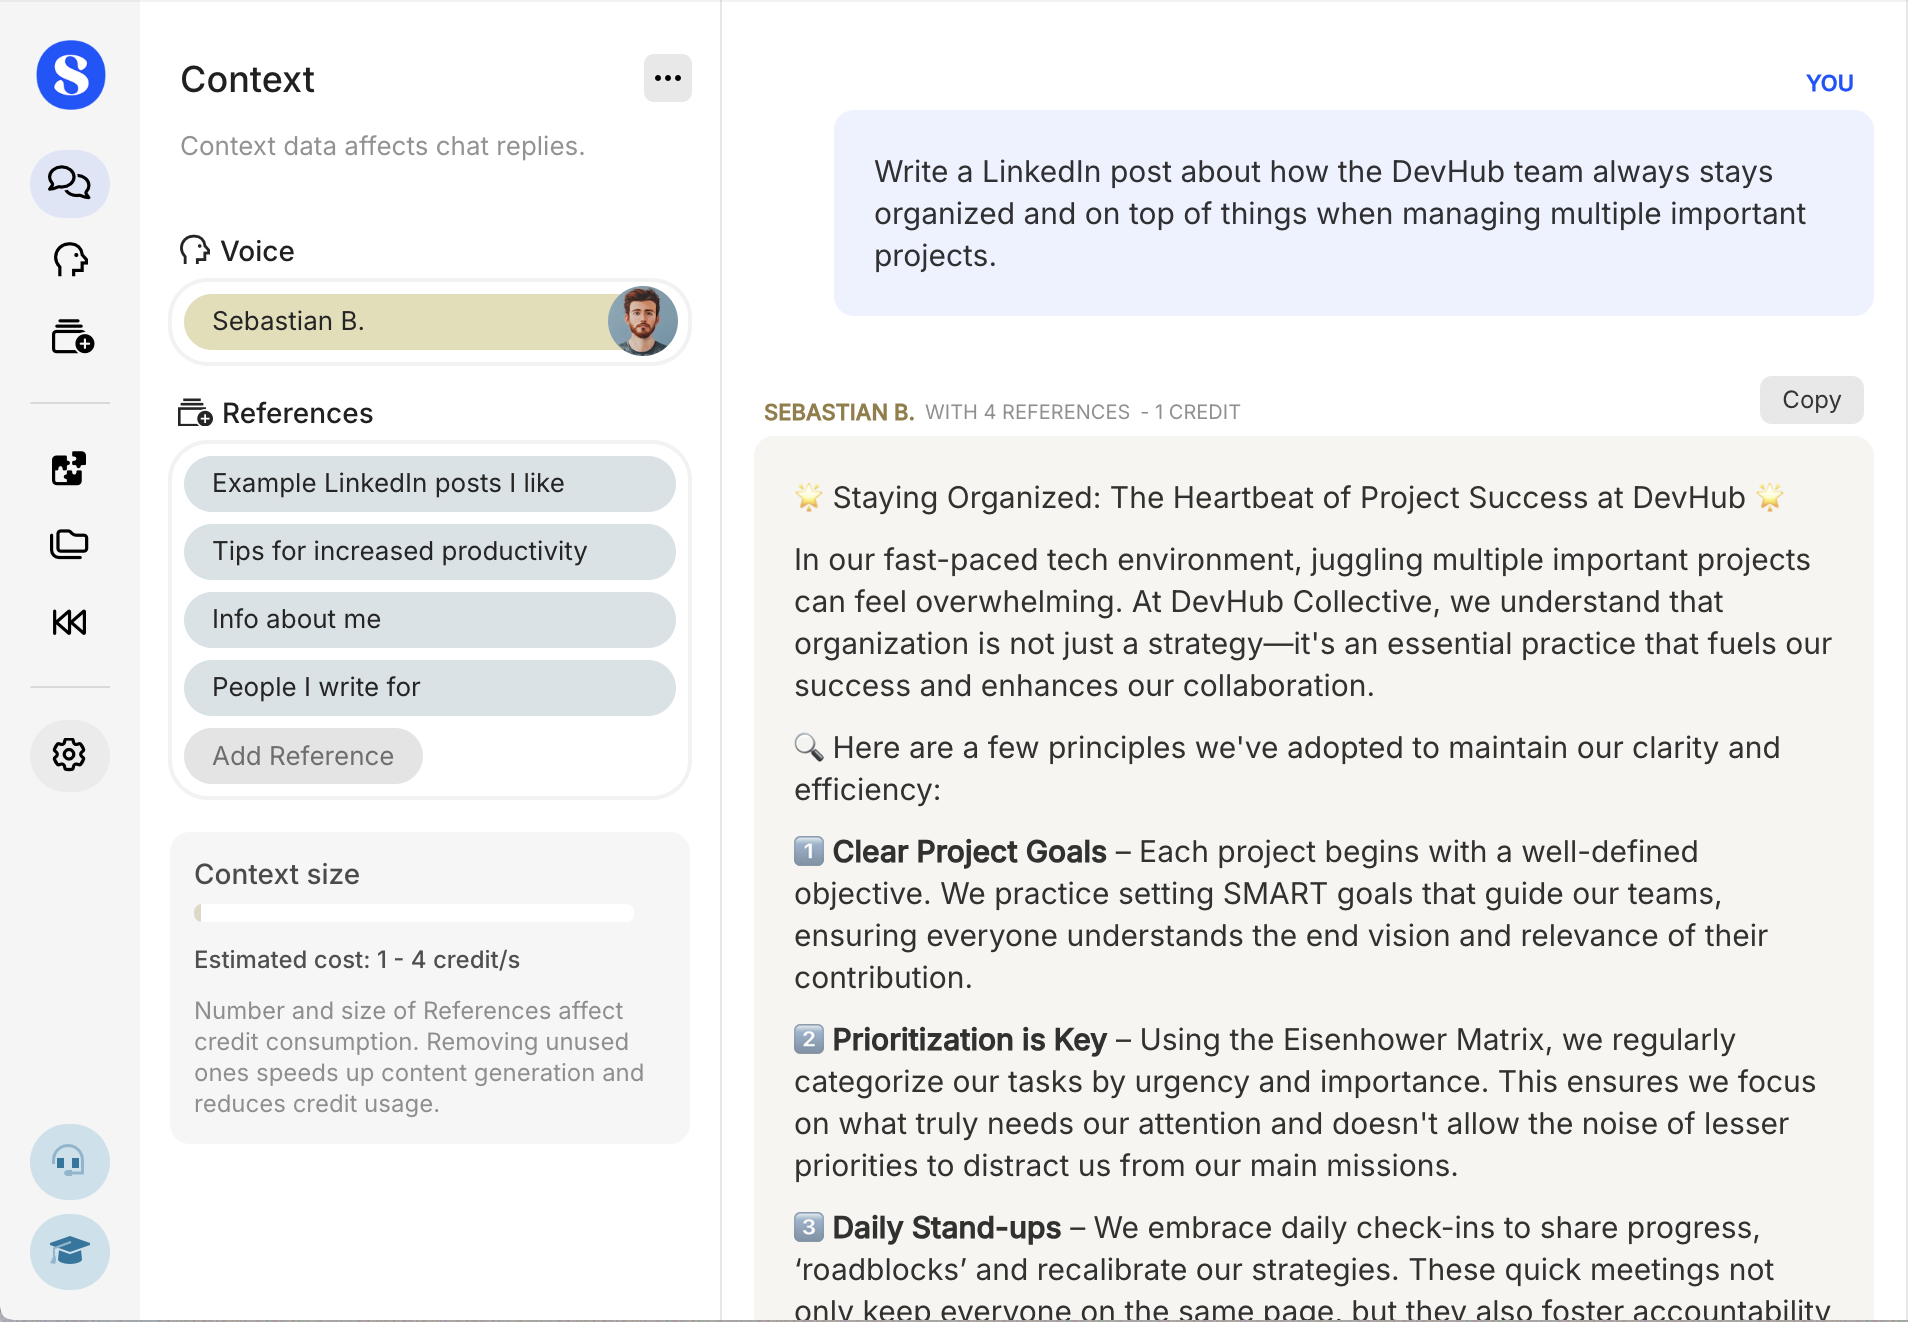The width and height of the screenshot is (1908, 1322).
Task: Toggle the 'Info about me' reference
Action: tap(429, 620)
